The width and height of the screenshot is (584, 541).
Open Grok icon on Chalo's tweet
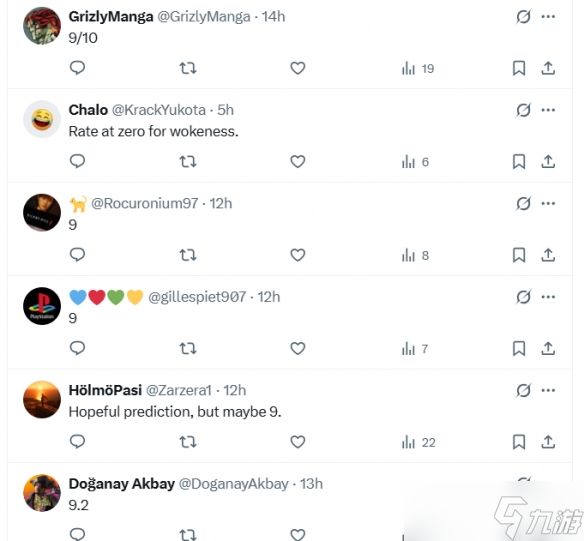click(x=523, y=110)
